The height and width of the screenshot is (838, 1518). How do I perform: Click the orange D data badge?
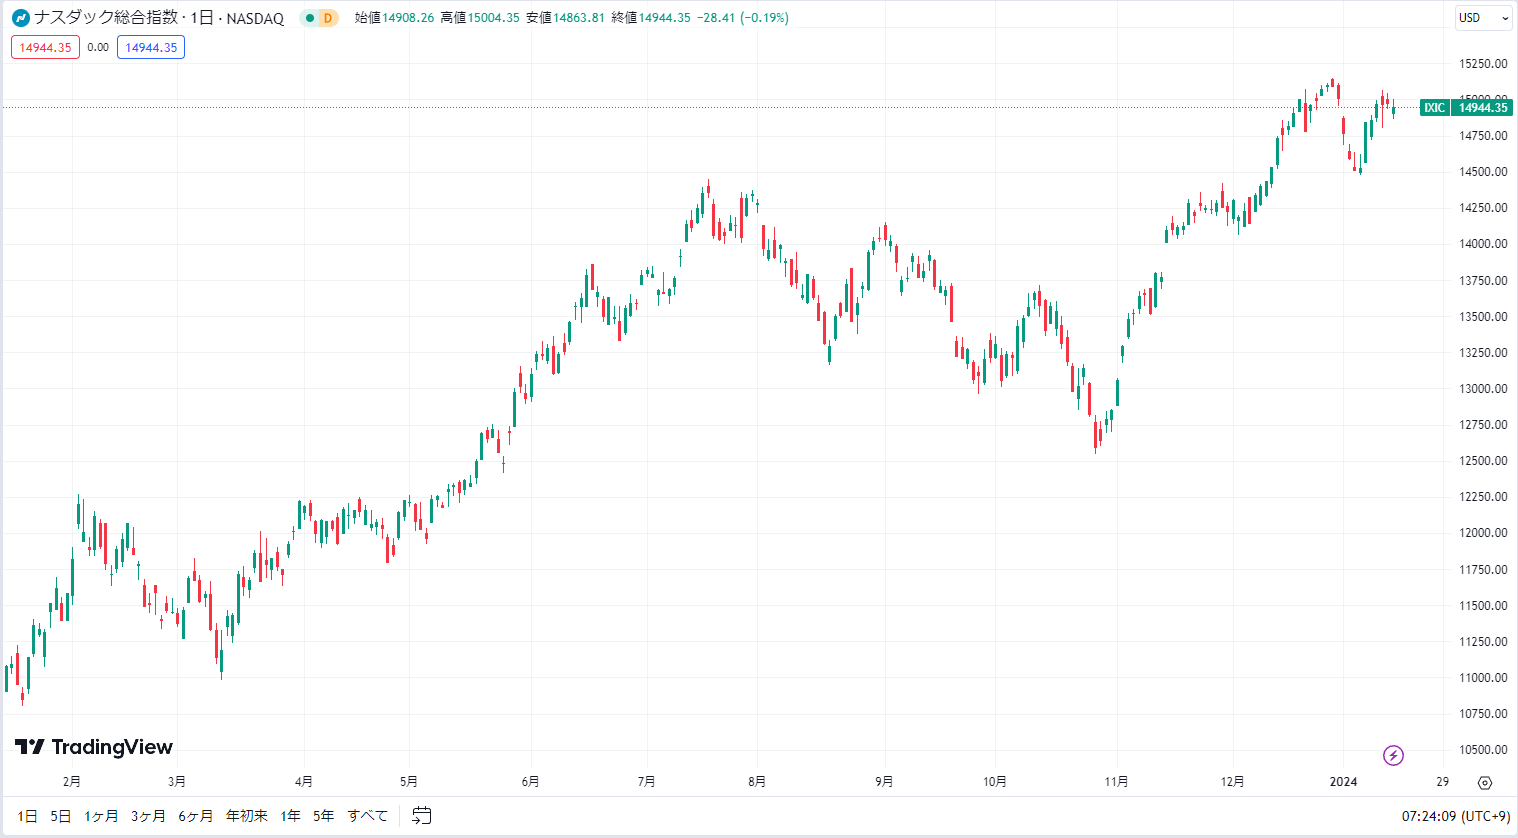(328, 18)
